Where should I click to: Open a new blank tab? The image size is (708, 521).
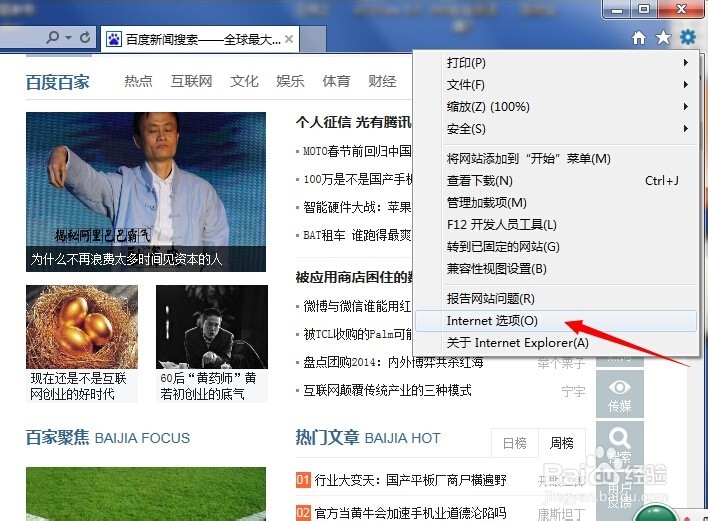312,39
